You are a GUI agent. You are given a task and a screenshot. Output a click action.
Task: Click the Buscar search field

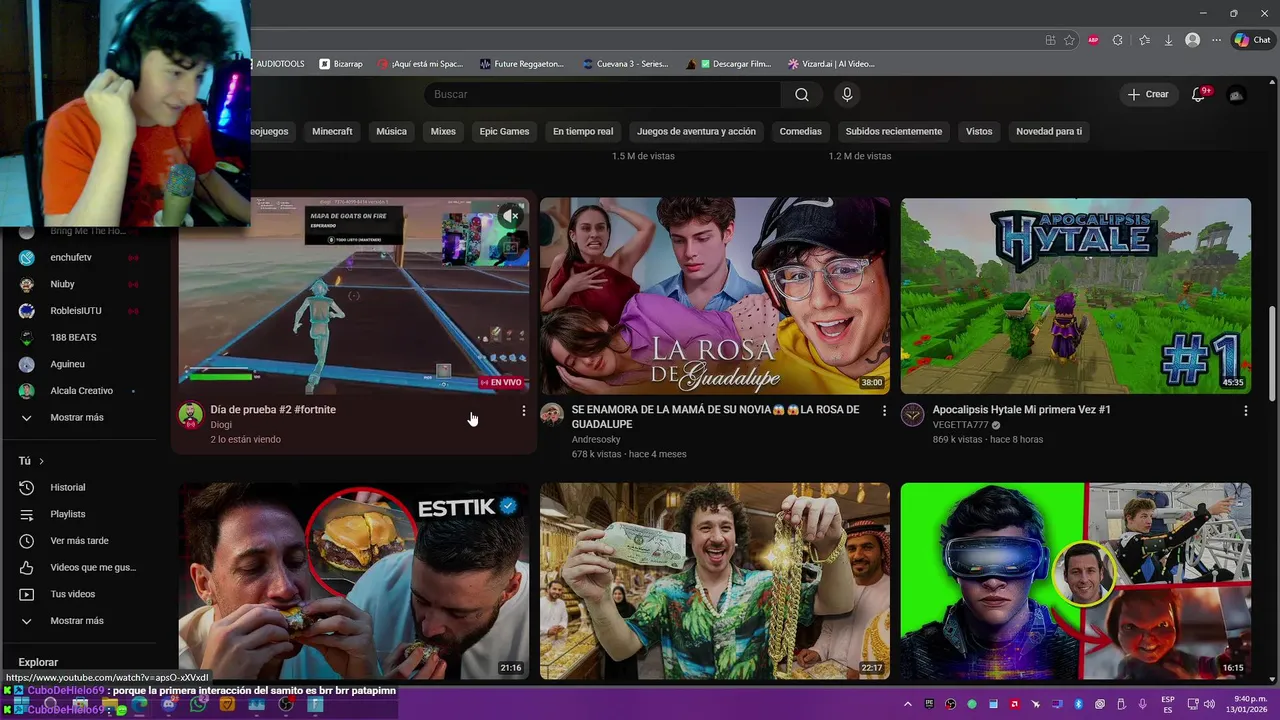(x=602, y=94)
